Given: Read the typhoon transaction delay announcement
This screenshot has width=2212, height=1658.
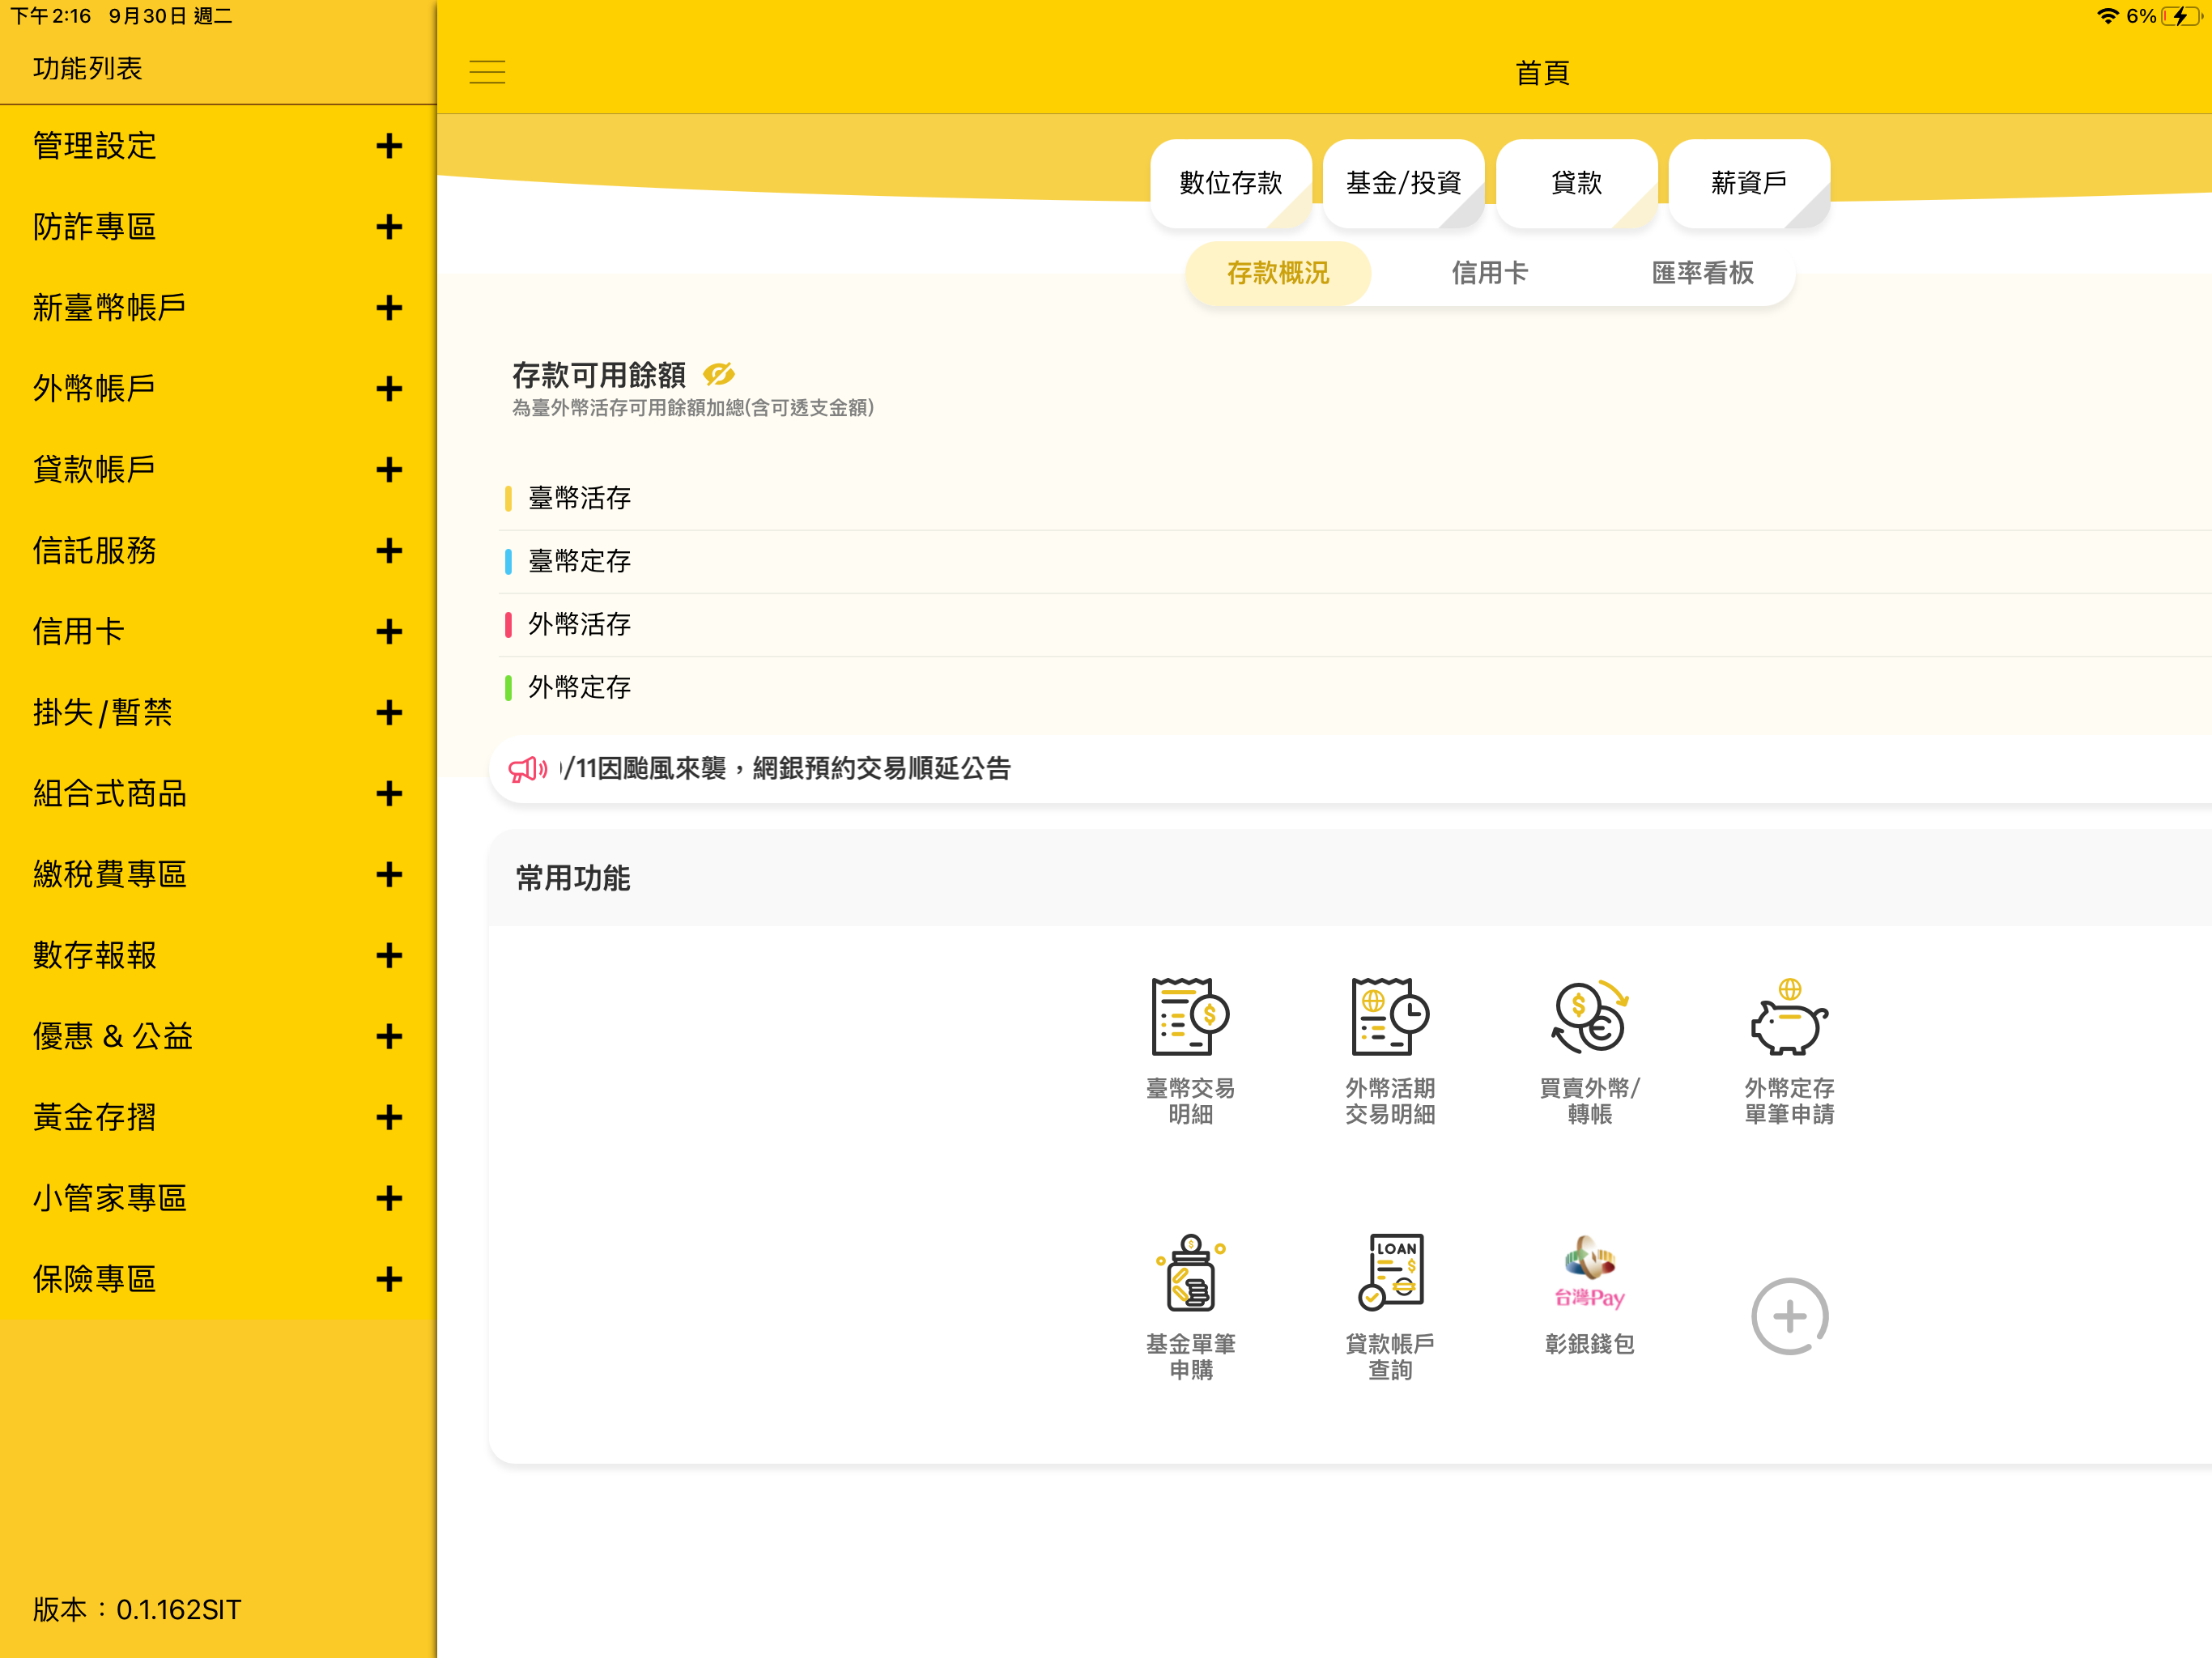Looking at the screenshot, I should [x=786, y=769].
